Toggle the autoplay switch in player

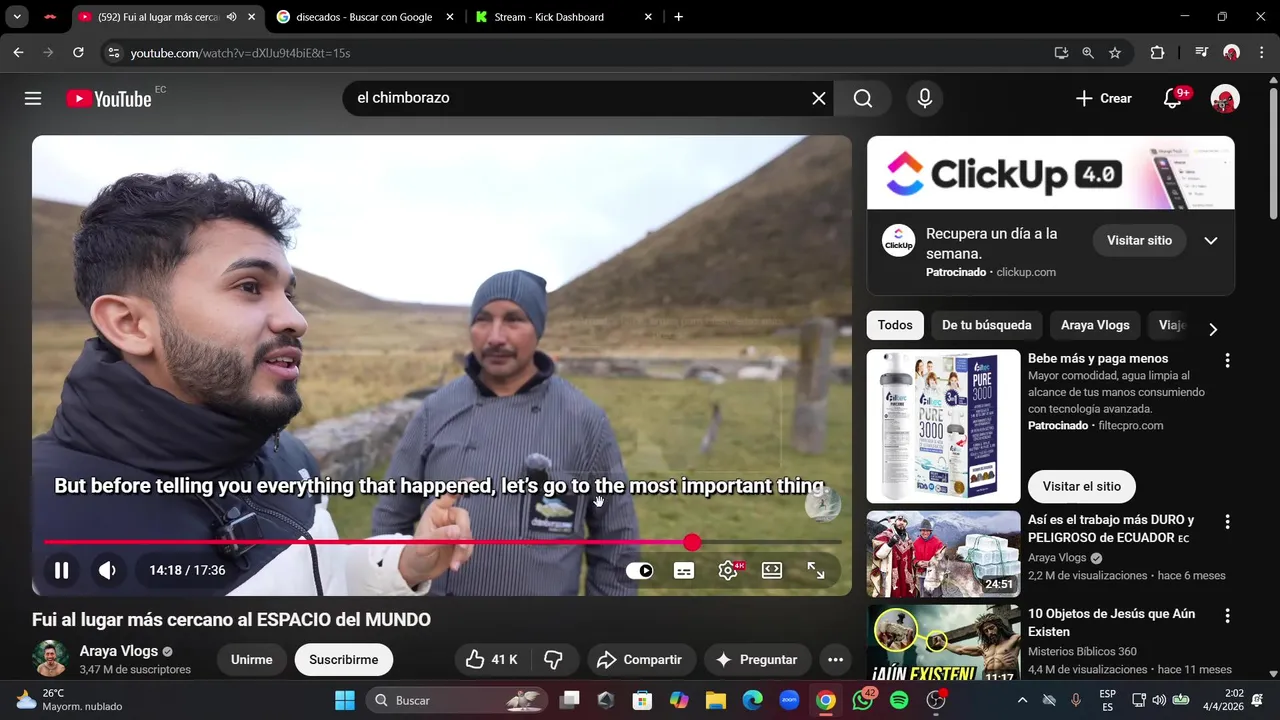pos(640,570)
